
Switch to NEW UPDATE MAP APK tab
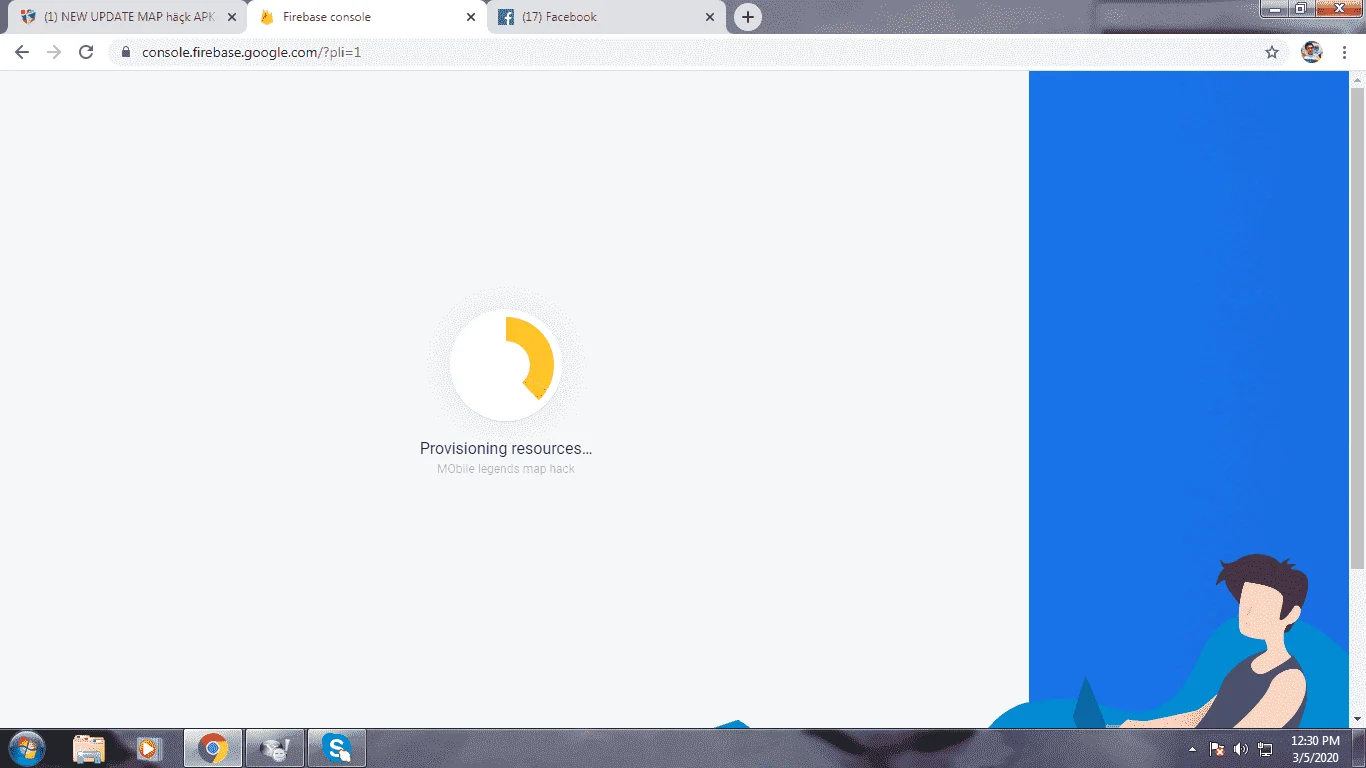[x=126, y=17]
